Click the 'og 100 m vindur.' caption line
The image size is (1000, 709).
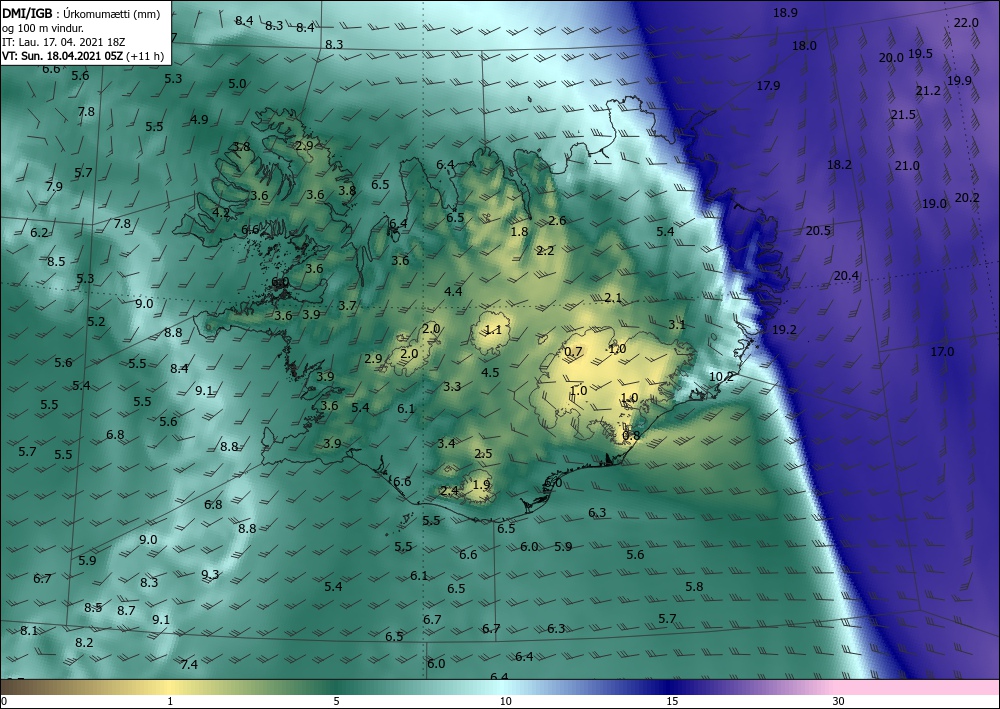pyautogui.click(x=43, y=27)
